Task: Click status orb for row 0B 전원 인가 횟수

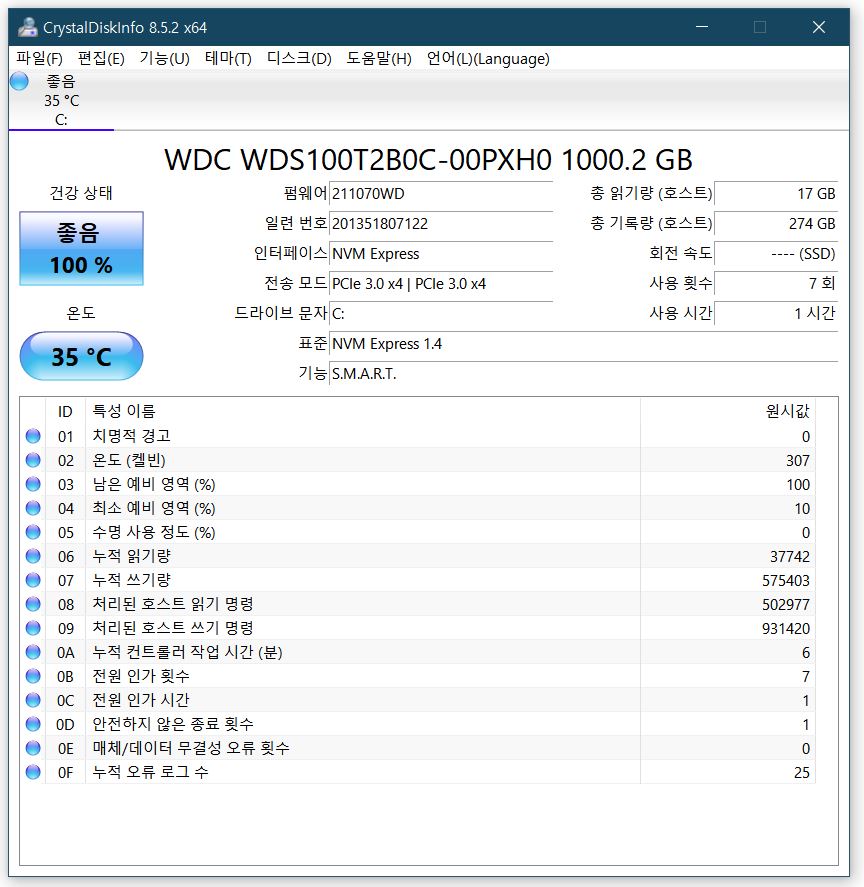Action: 33,676
